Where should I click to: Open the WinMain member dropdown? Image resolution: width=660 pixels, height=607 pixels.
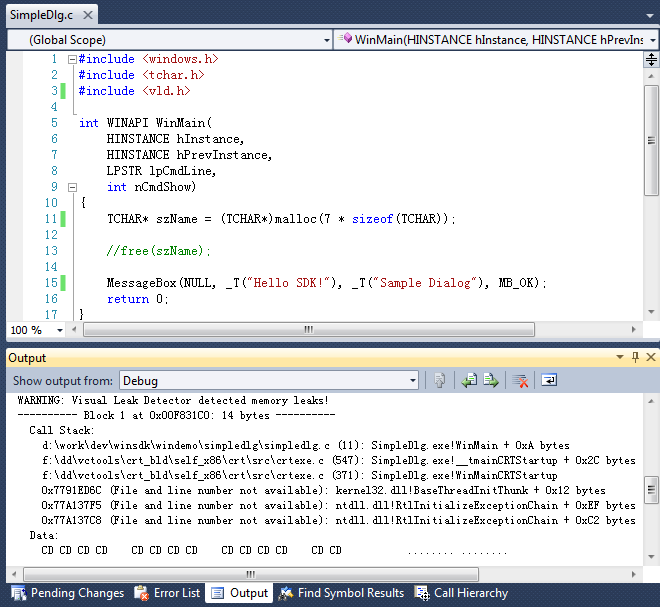(496, 40)
